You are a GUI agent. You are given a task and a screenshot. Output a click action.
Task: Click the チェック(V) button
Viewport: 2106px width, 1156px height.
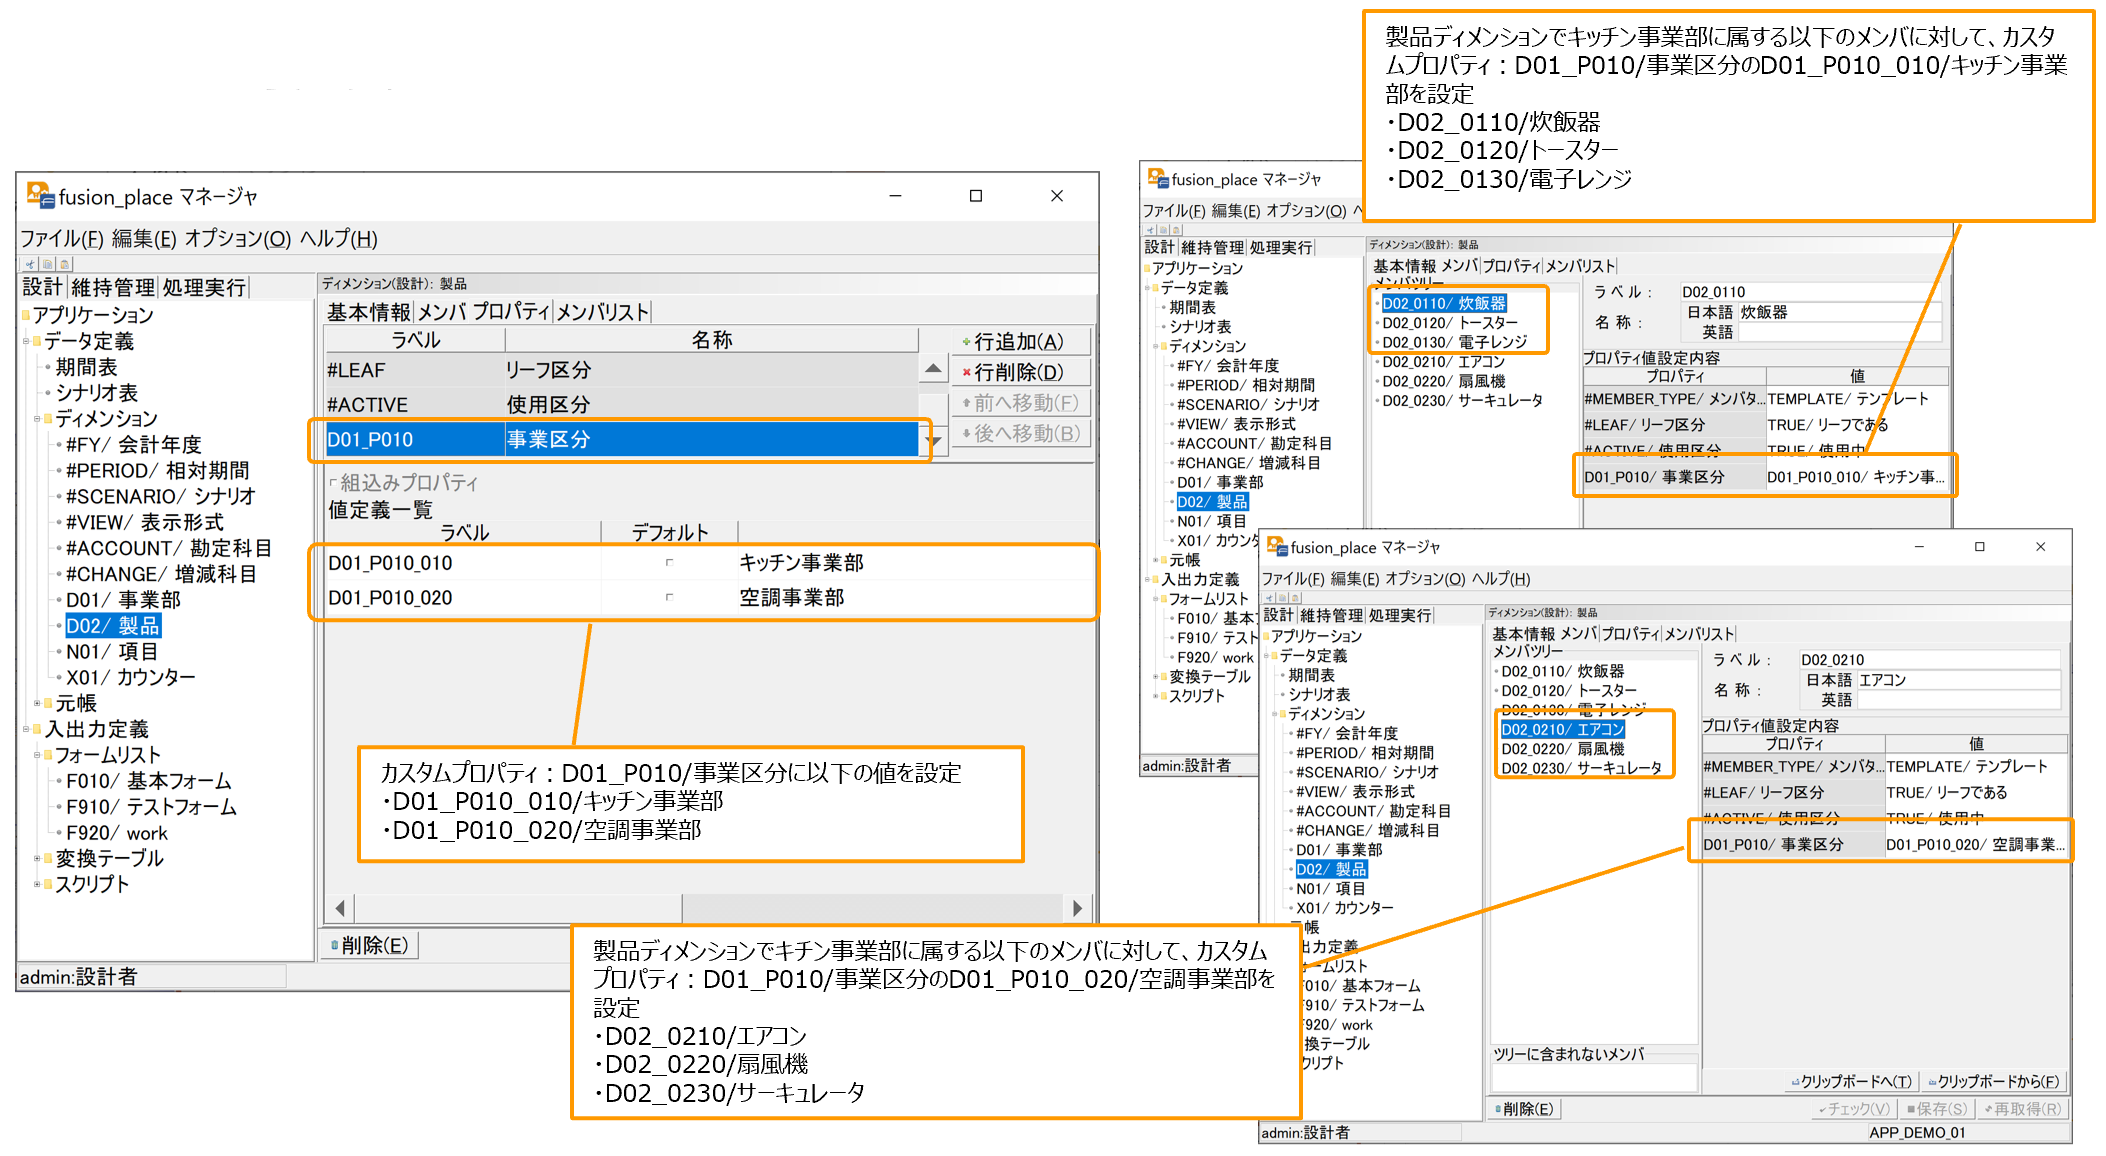pos(1855,1109)
